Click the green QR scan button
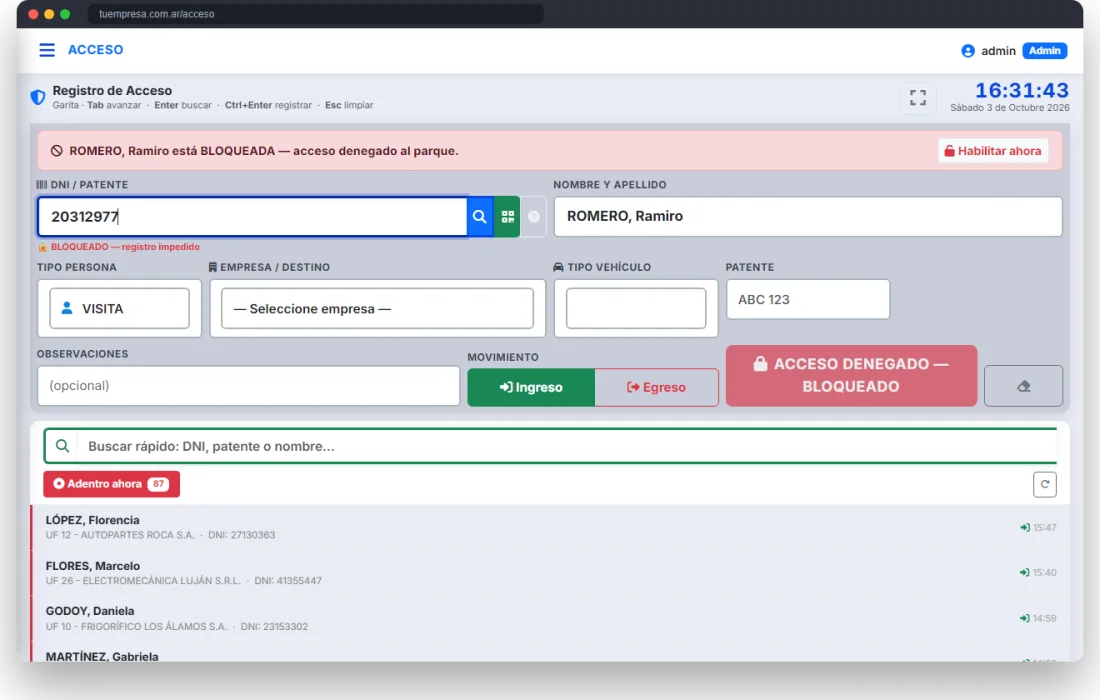Screen dimensions: 1100x700 tap(507, 216)
